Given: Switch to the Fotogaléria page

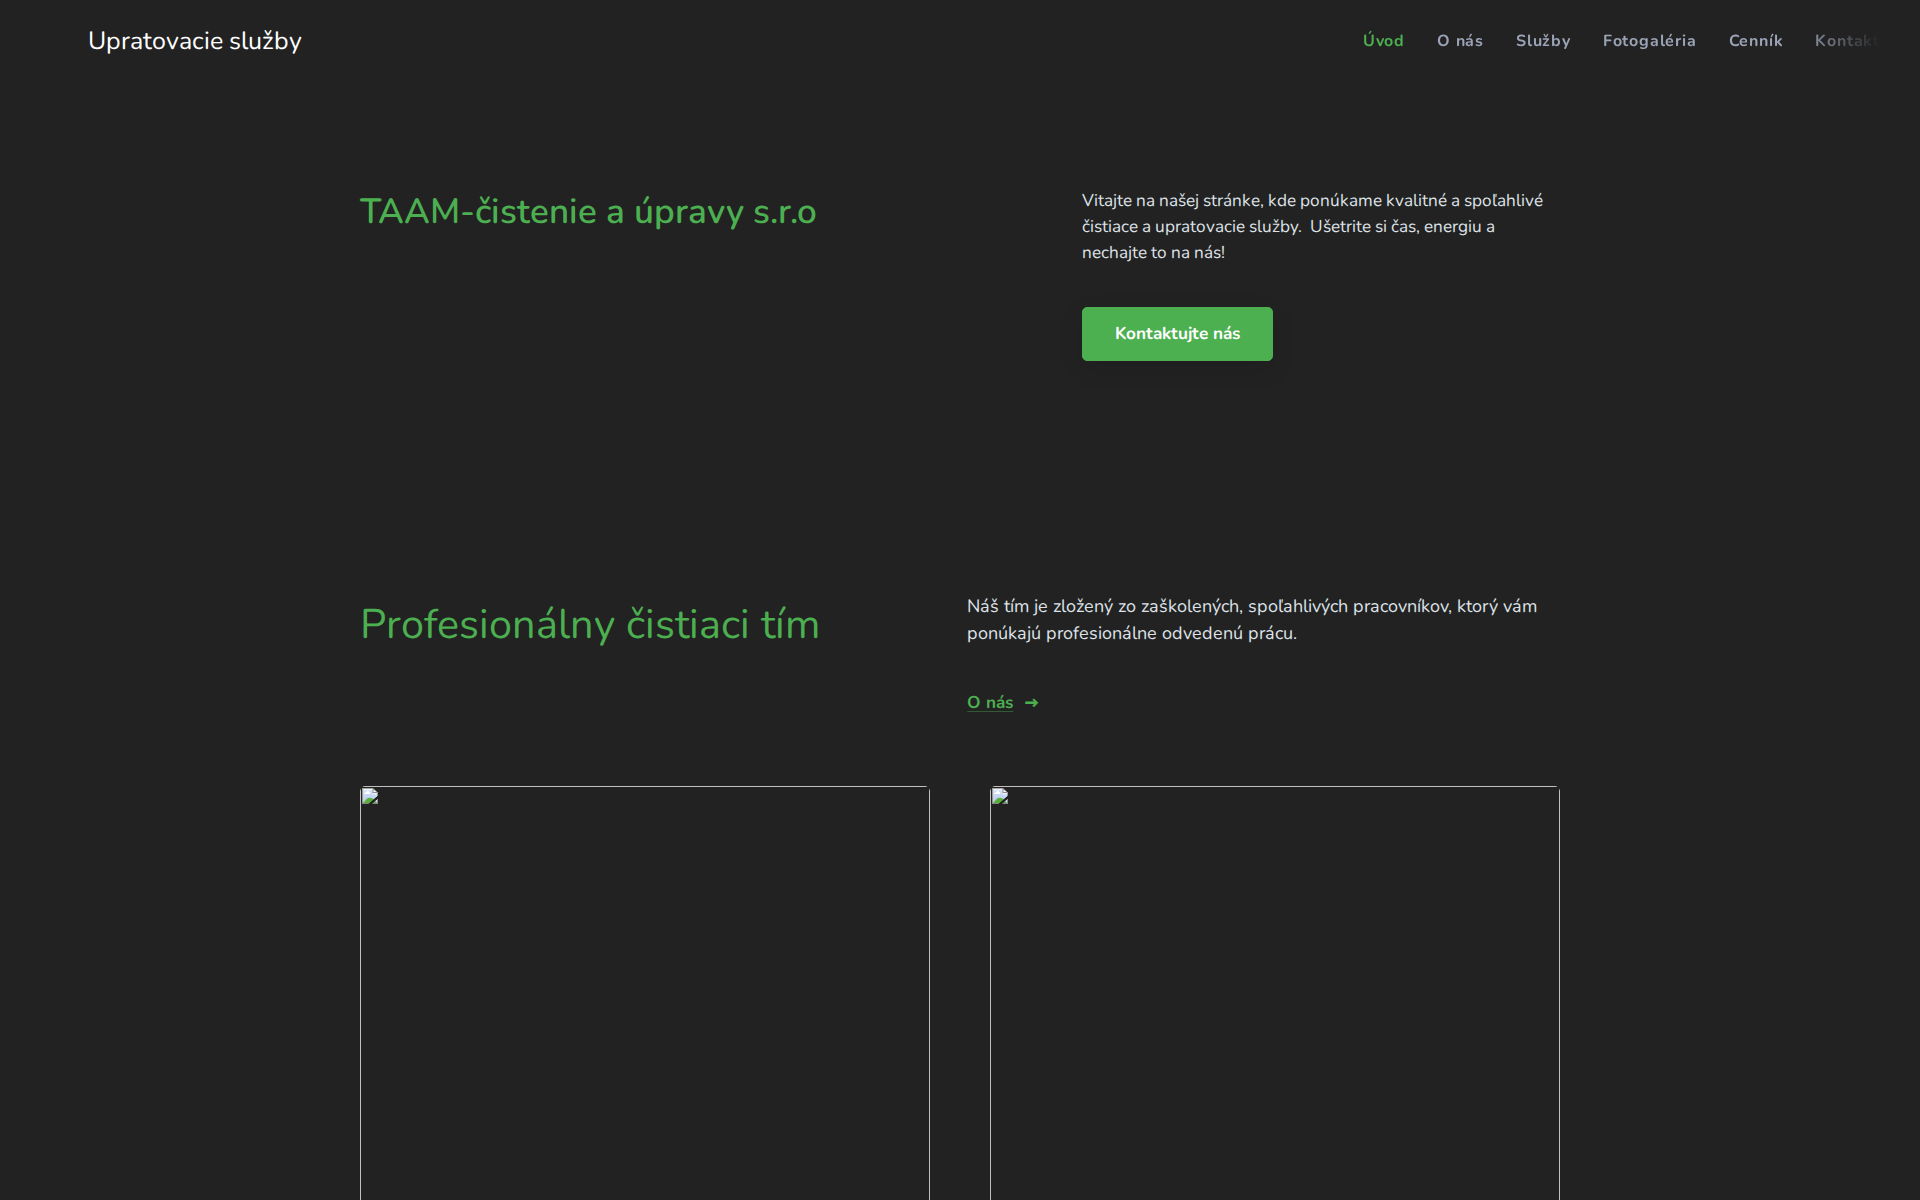Looking at the screenshot, I should click(1648, 41).
